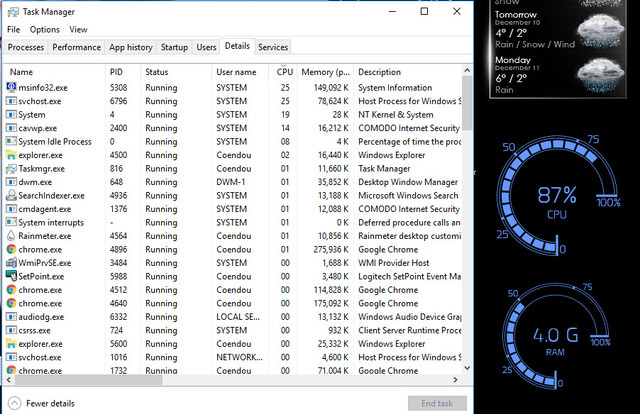Click the 87% CPU gauge widget
Viewport: 640px width, 414px height.
[x=558, y=196]
